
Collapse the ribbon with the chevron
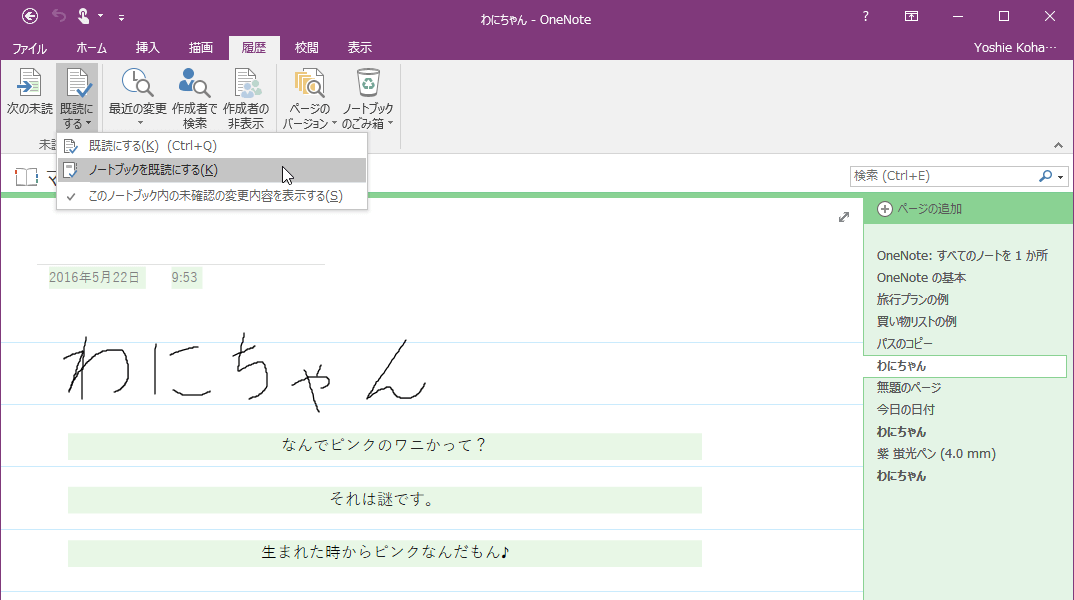(x=1058, y=145)
